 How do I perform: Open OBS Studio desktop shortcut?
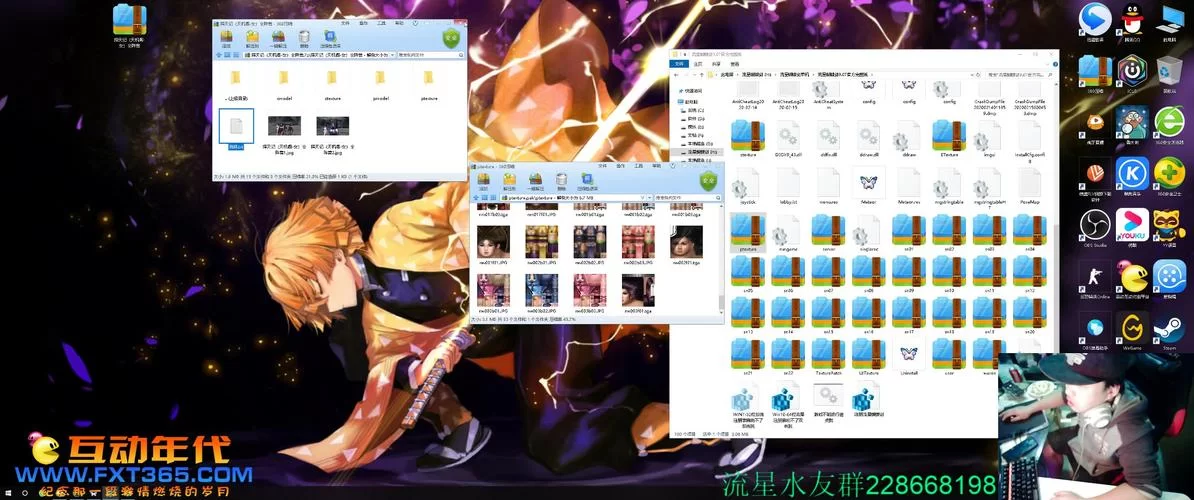pyautogui.click(x=1095, y=228)
